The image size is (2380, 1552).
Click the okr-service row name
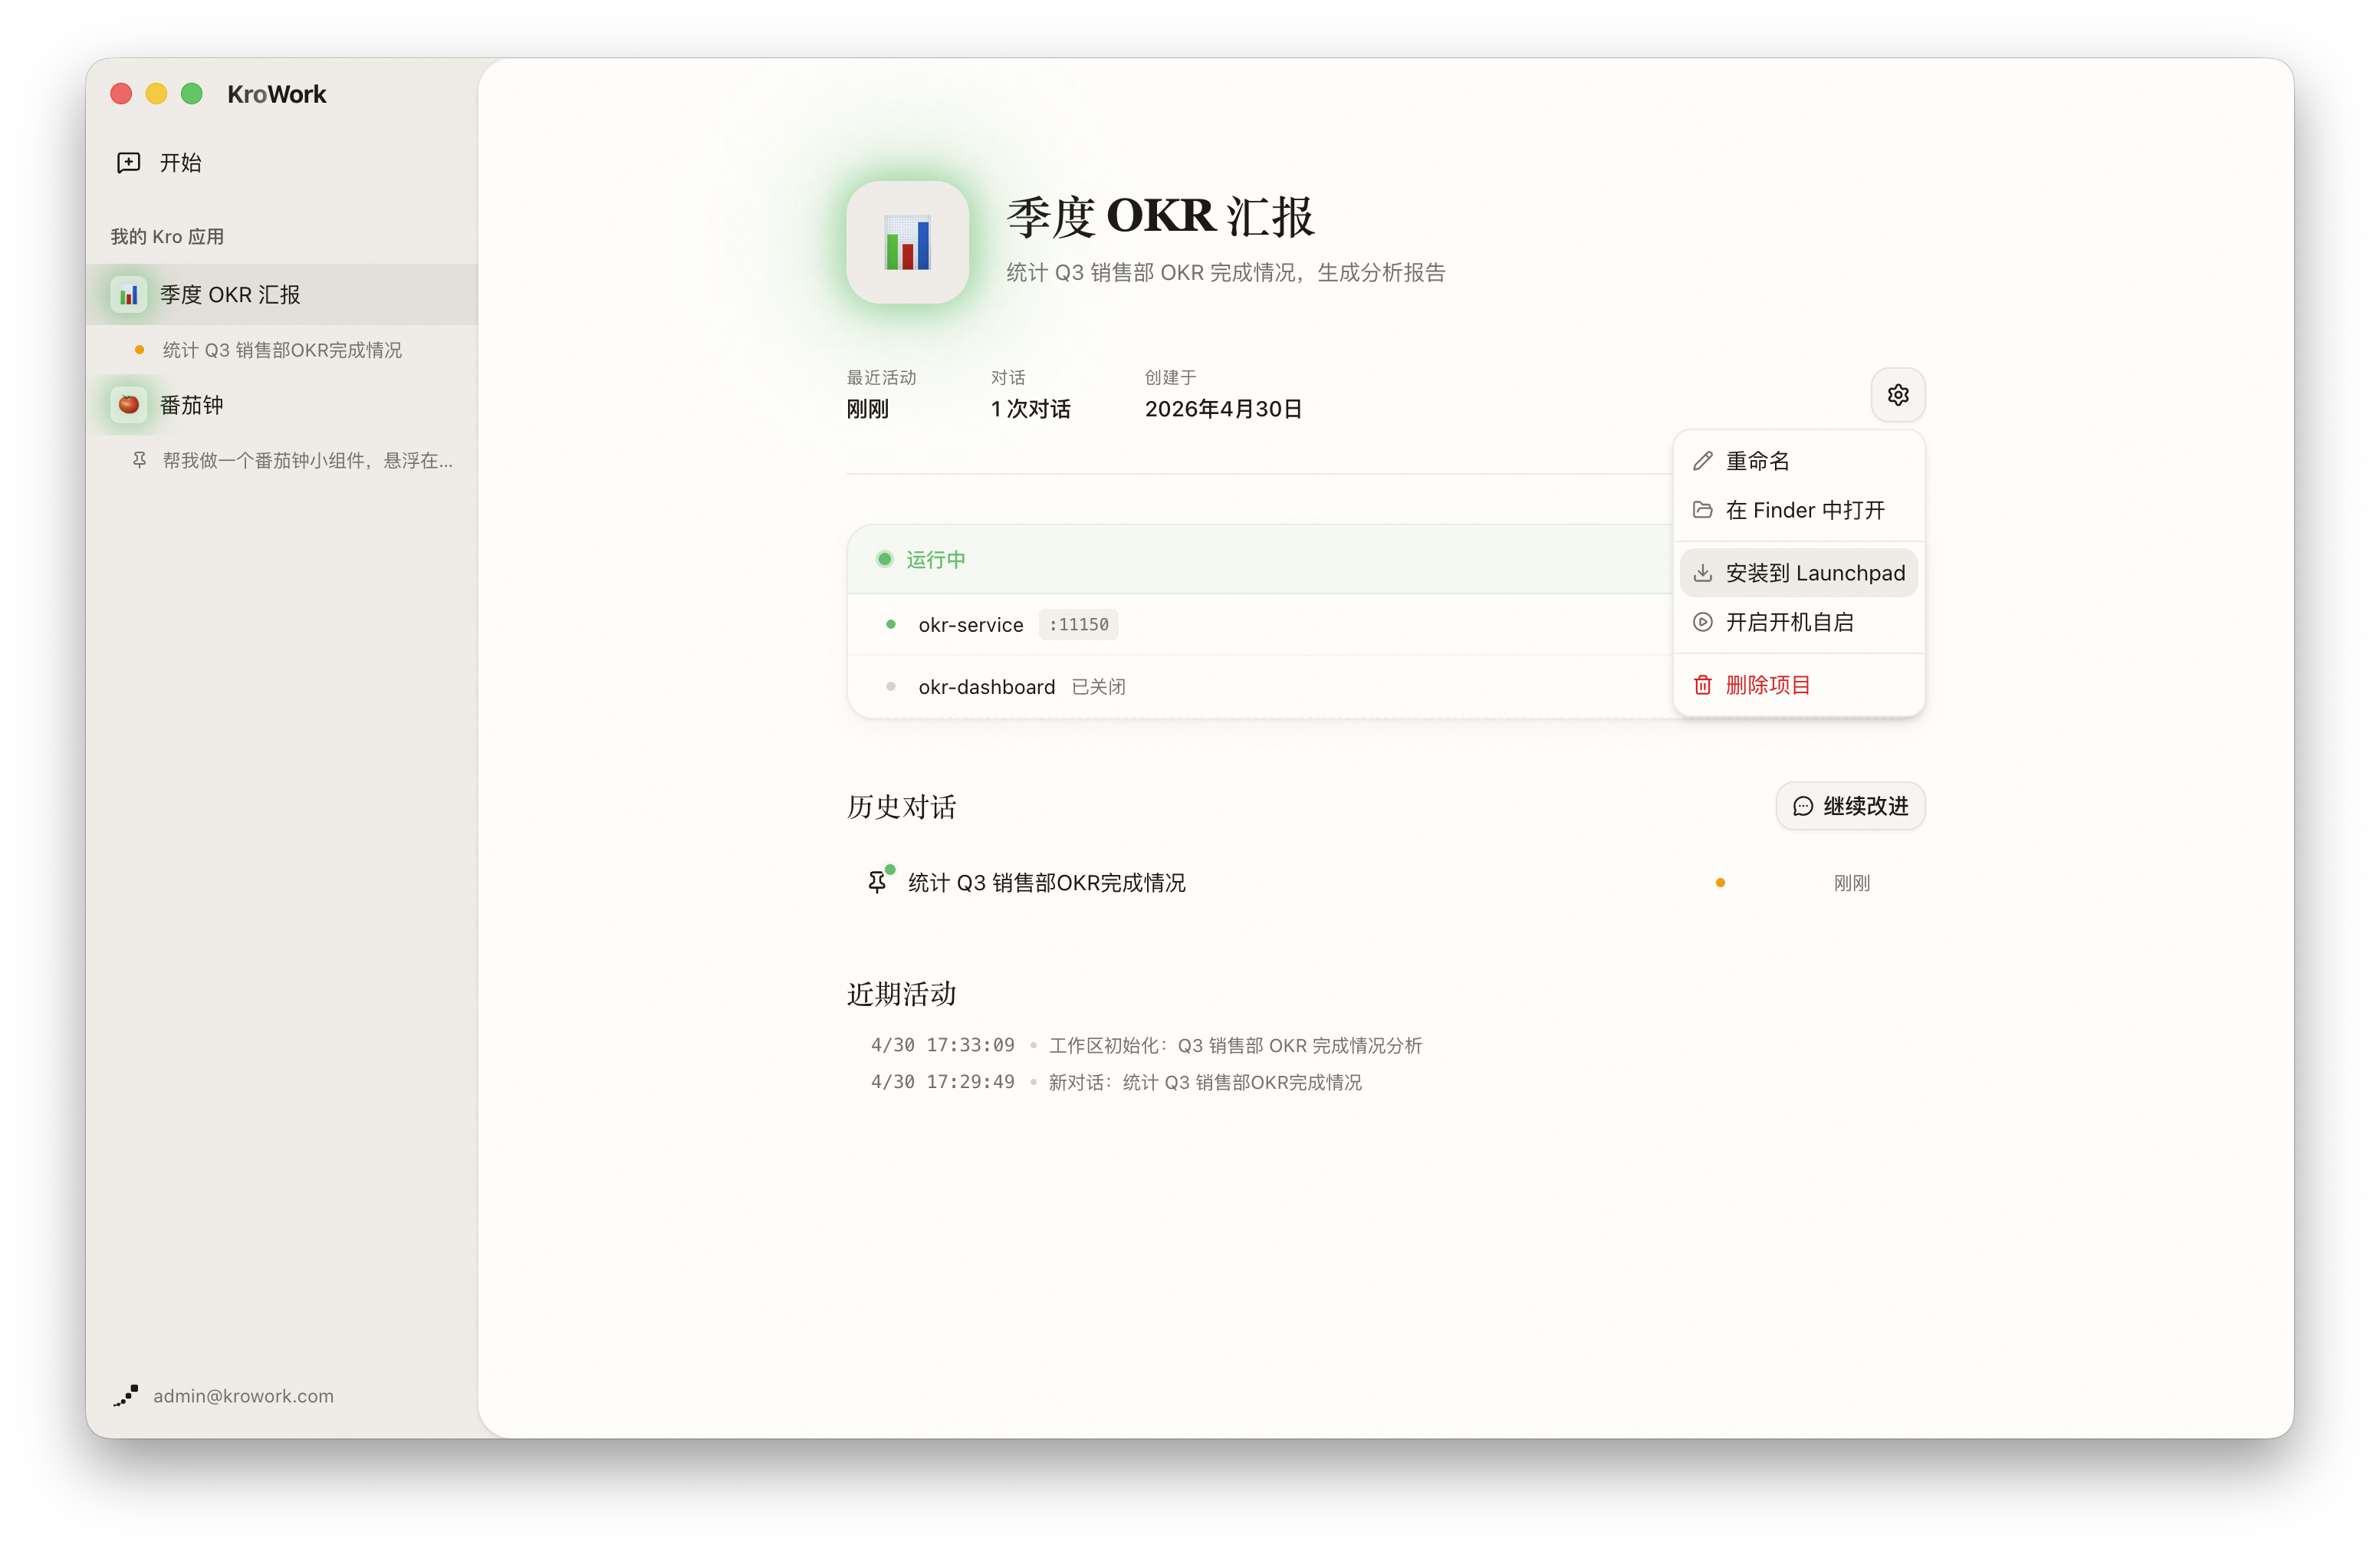(x=970, y=624)
